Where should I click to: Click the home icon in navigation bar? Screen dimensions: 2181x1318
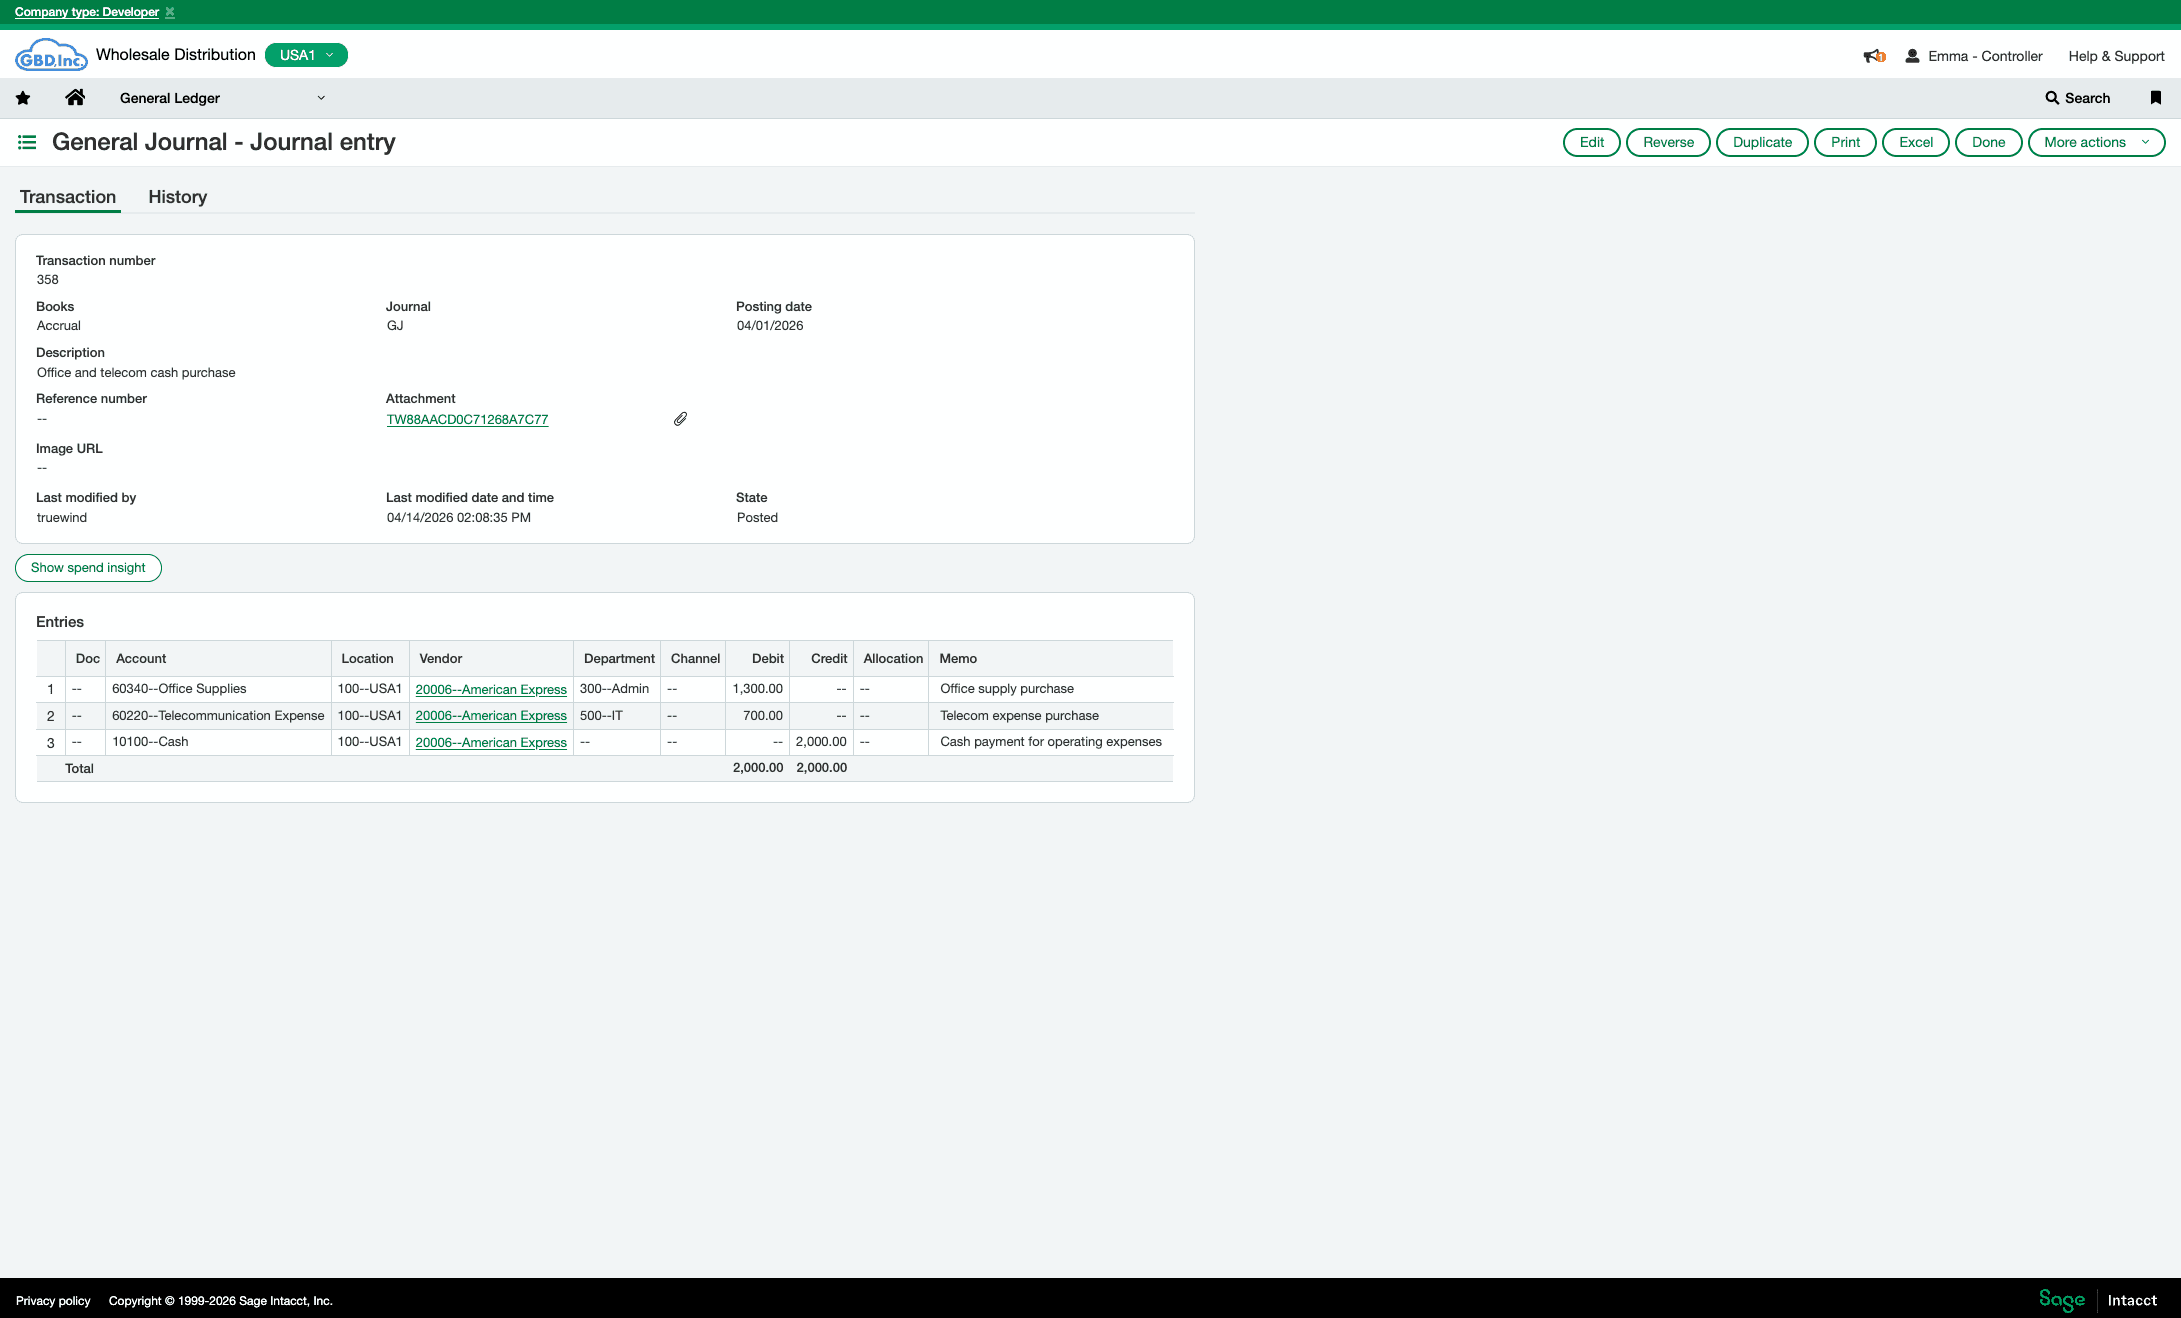click(75, 97)
